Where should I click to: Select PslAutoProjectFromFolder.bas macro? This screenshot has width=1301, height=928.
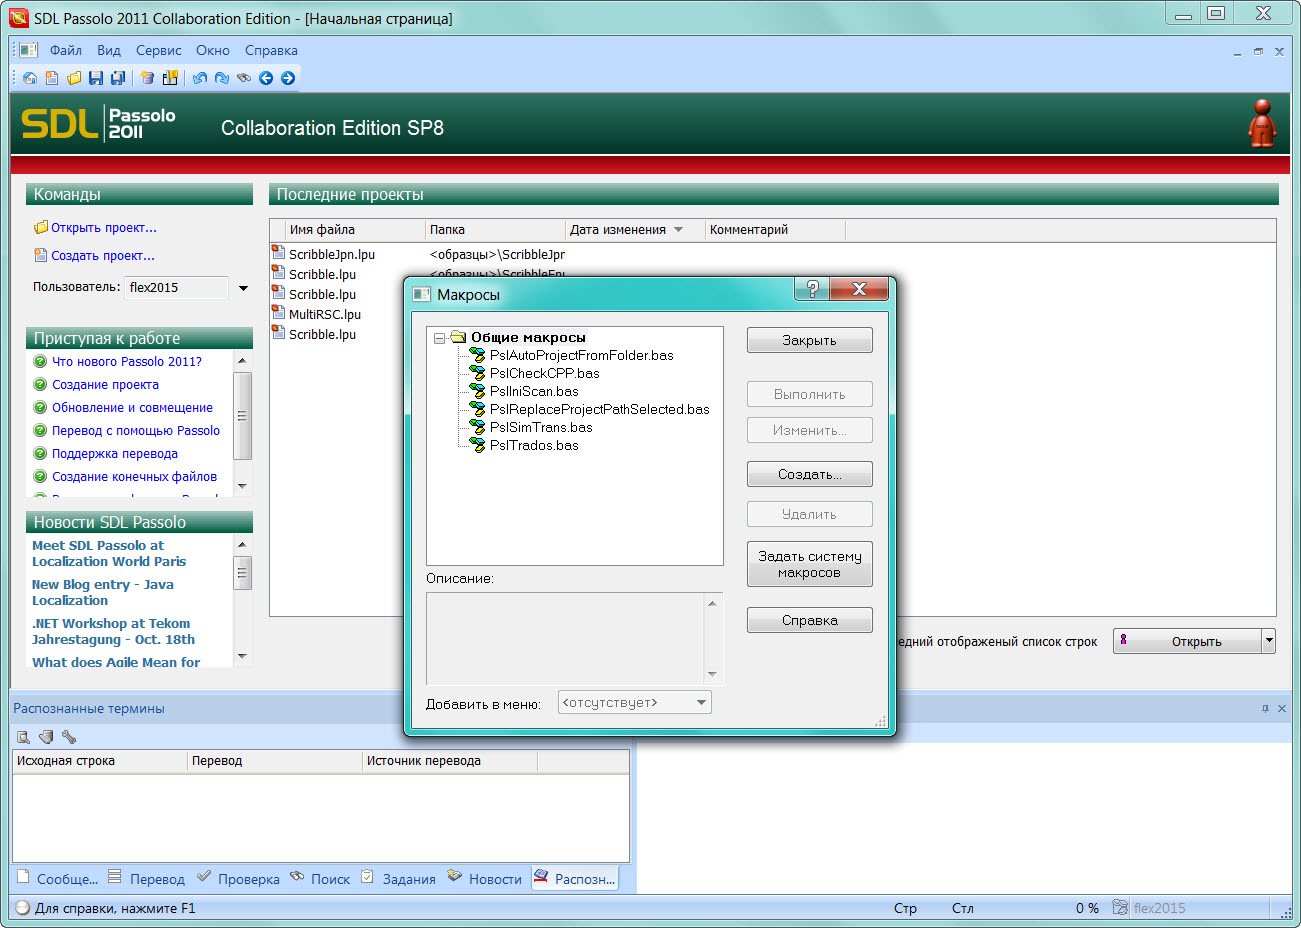tap(581, 355)
